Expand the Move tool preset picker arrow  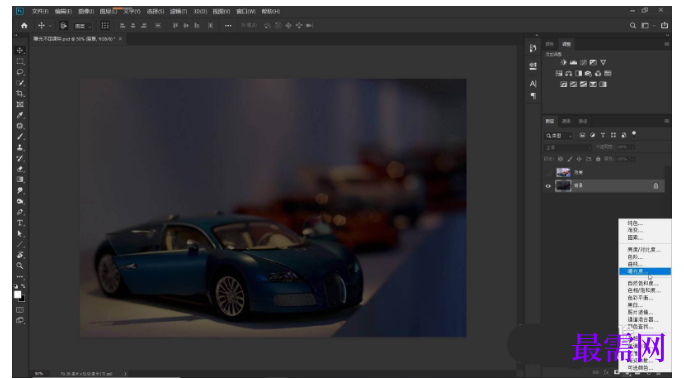50,26
